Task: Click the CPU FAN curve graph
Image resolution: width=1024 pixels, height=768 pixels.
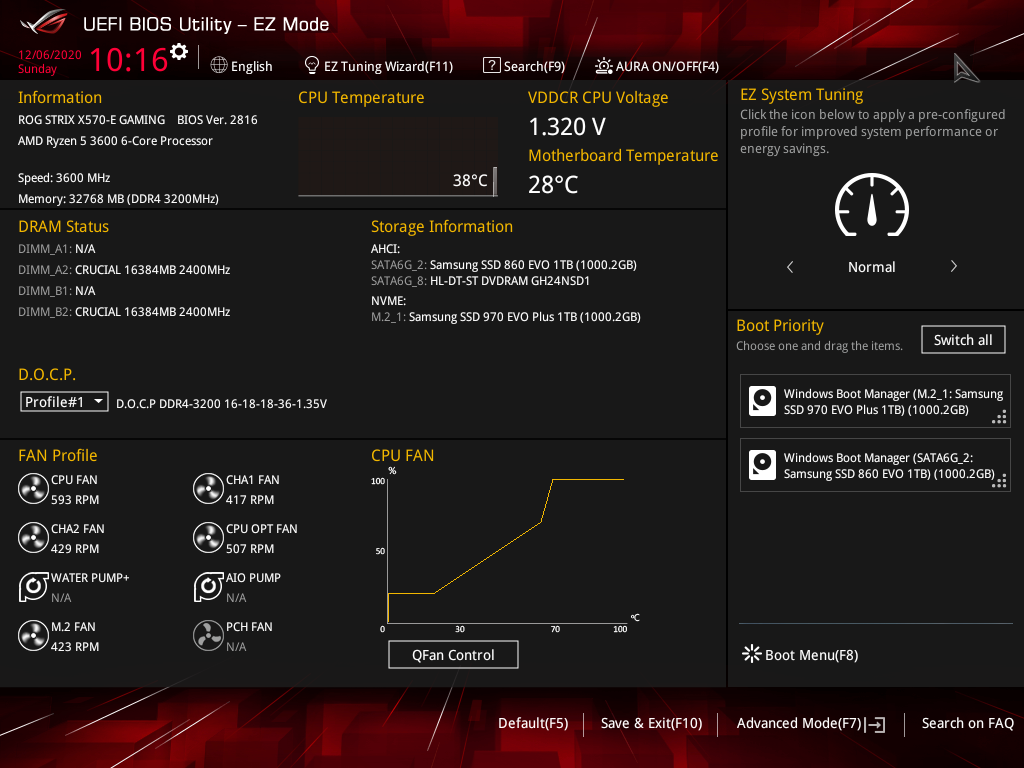Action: [x=506, y=549]
